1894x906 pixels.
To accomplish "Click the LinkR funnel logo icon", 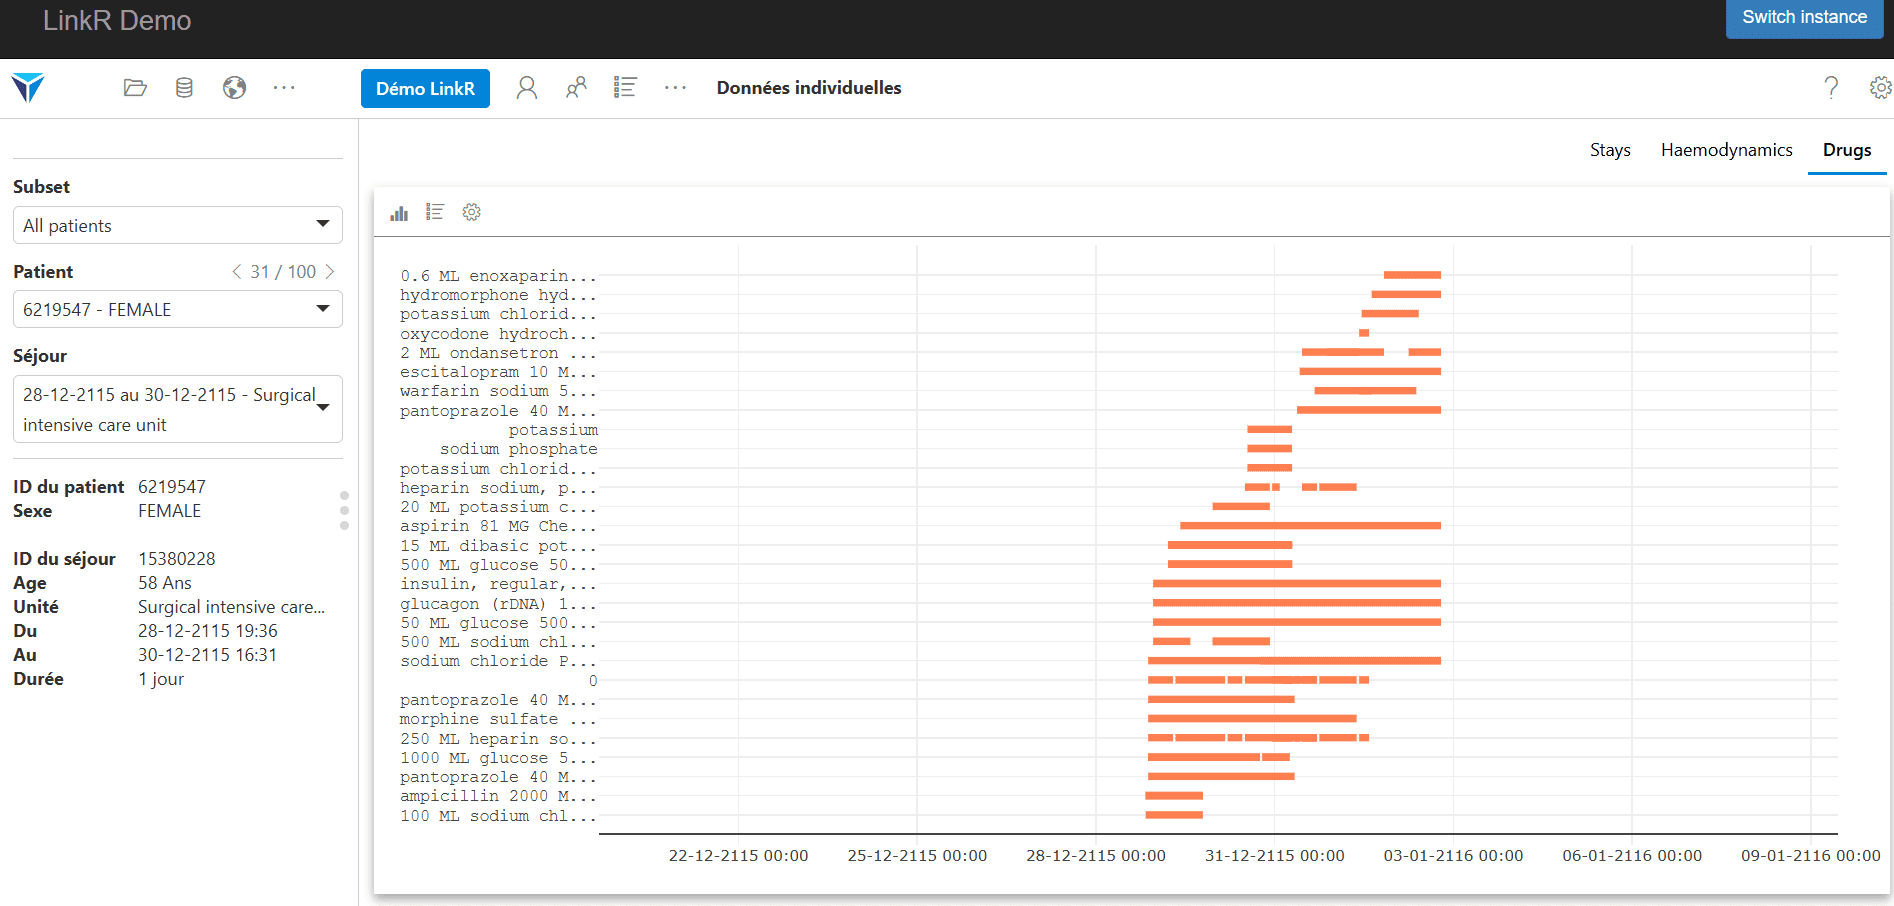I will tap(28, 88).
